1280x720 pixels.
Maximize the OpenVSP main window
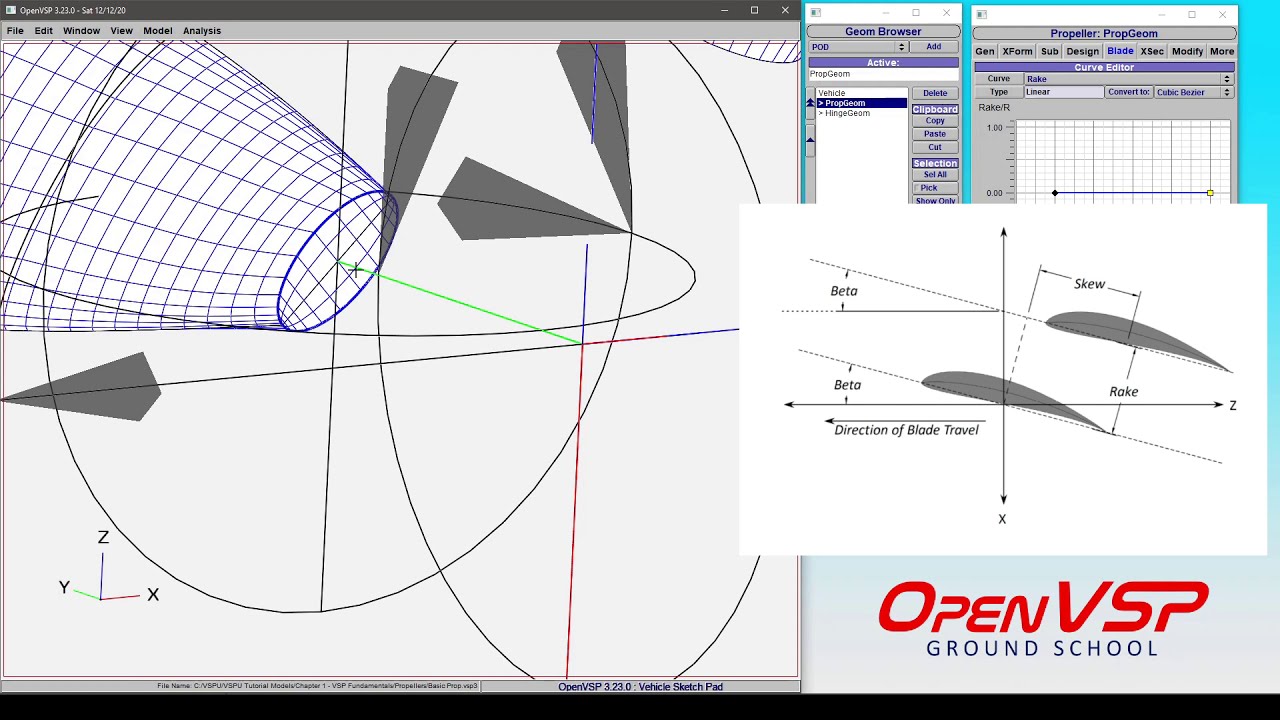point(754,10)
